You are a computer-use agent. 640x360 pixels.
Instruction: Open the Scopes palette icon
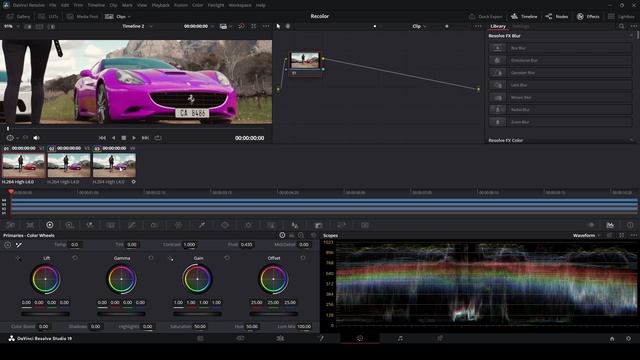pyautogui.click(x=610, y=225)
